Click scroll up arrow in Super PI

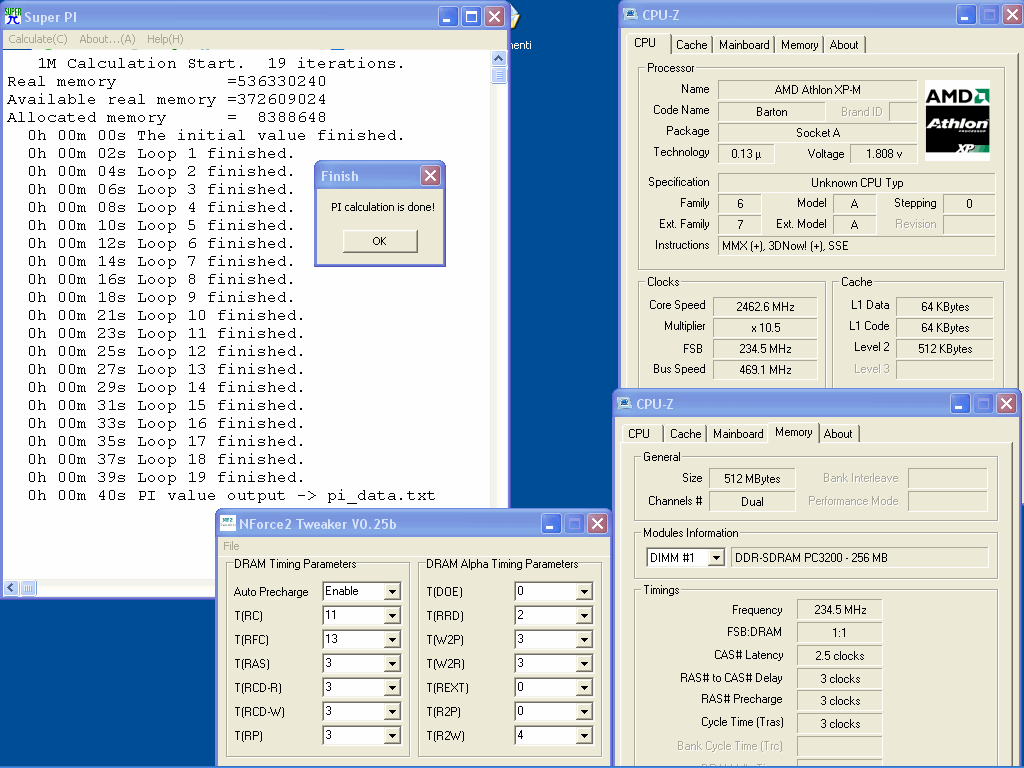coord(498,58)
